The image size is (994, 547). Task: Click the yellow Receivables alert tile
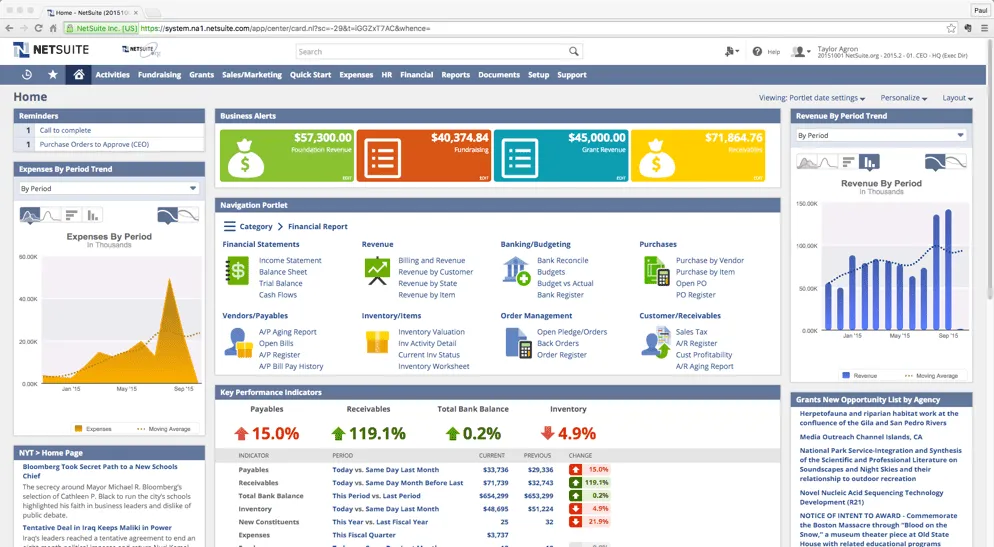(698, 156)
